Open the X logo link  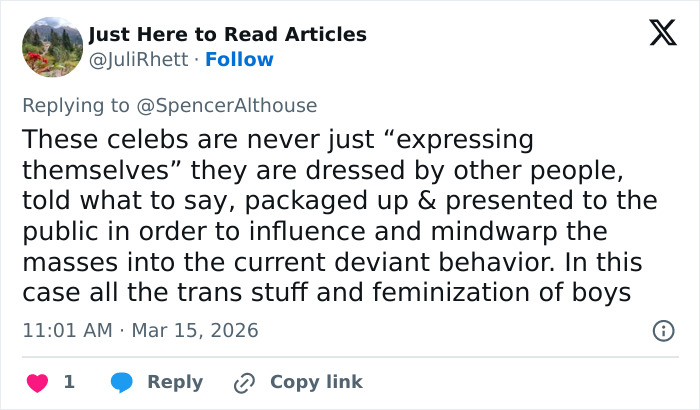pos(662,34)
